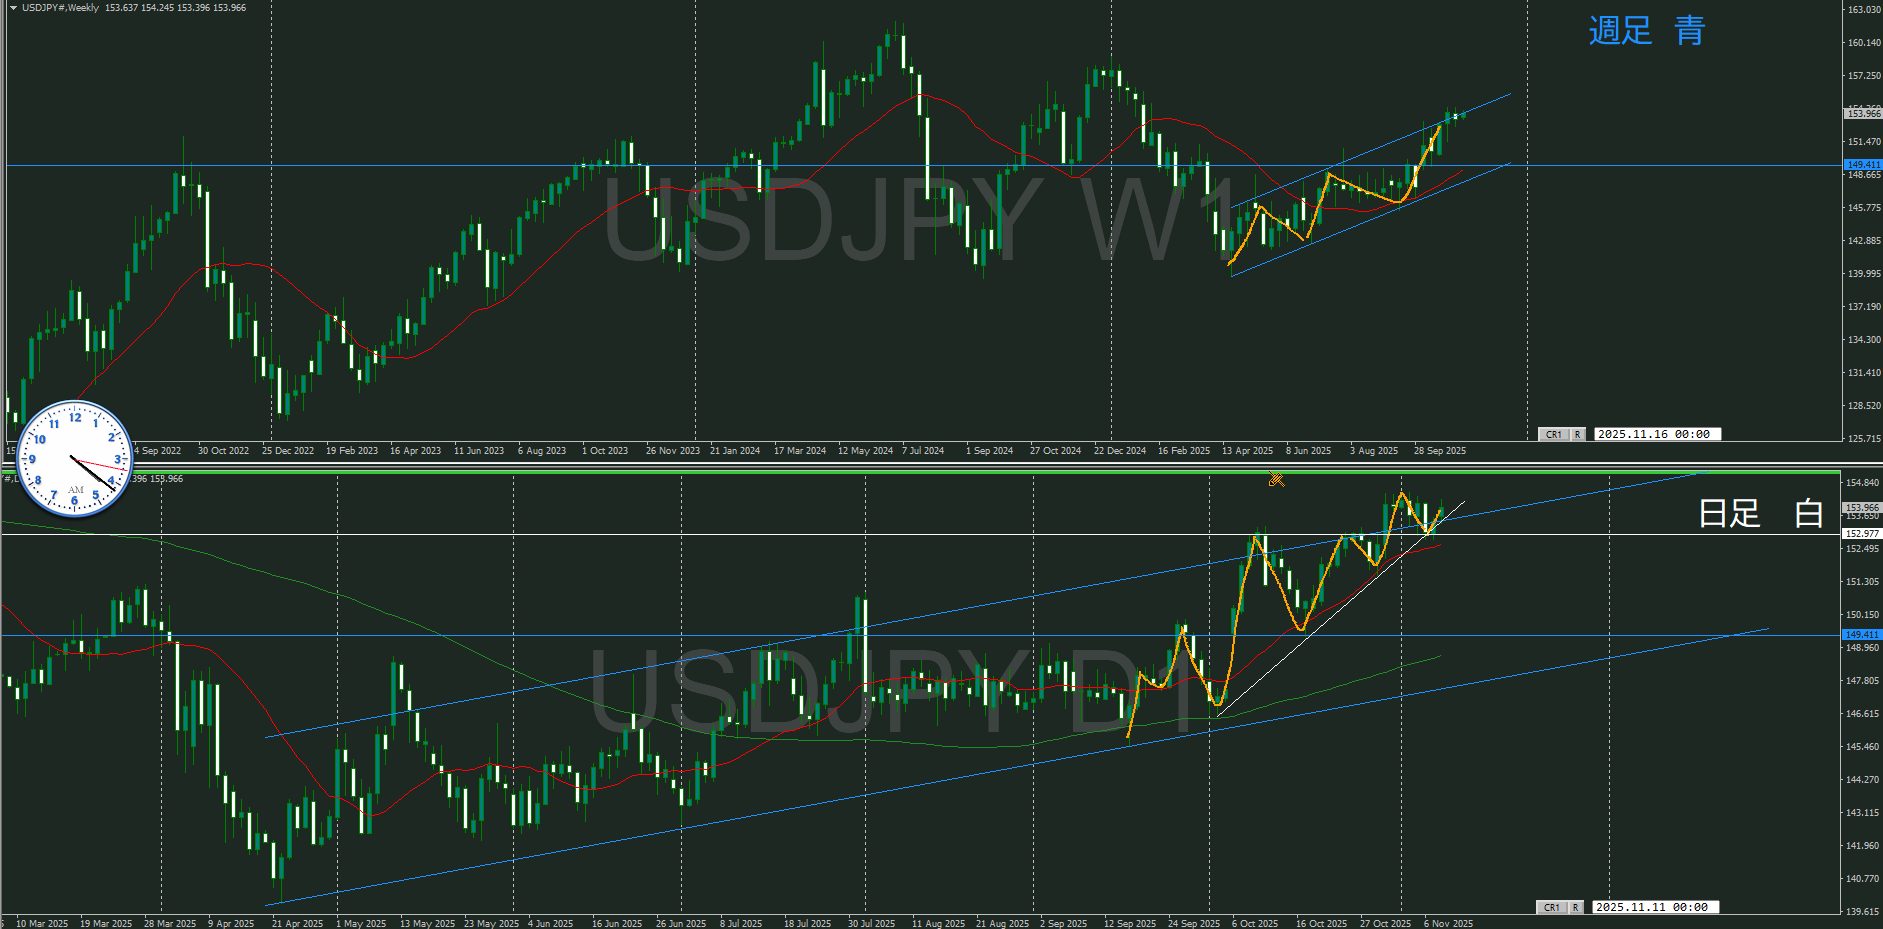This screenshot has height=929, width=1883.
Task: Click the analog clock widget
Action: click(x=75, y=459)
